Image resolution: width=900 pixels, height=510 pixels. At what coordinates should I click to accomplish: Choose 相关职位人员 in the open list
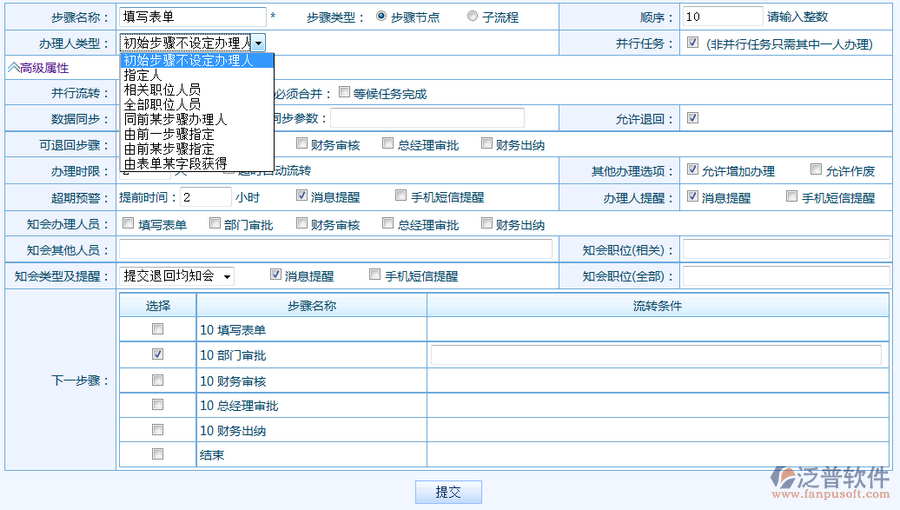click(162, 89)
